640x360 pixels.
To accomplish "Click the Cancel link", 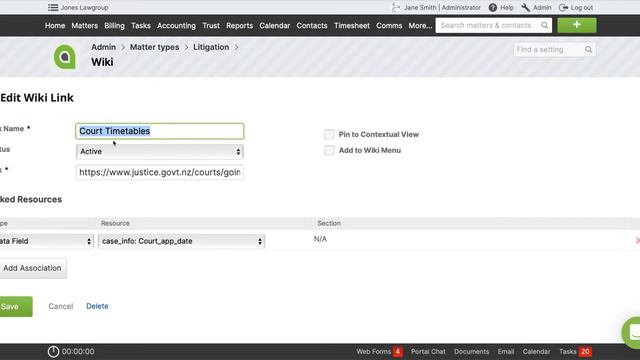I will [61, 306].
